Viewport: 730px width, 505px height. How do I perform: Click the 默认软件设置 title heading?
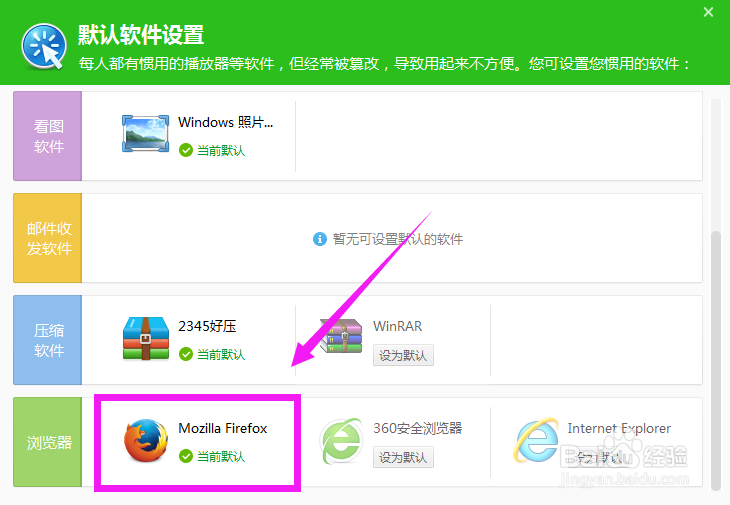coord(141,35)
